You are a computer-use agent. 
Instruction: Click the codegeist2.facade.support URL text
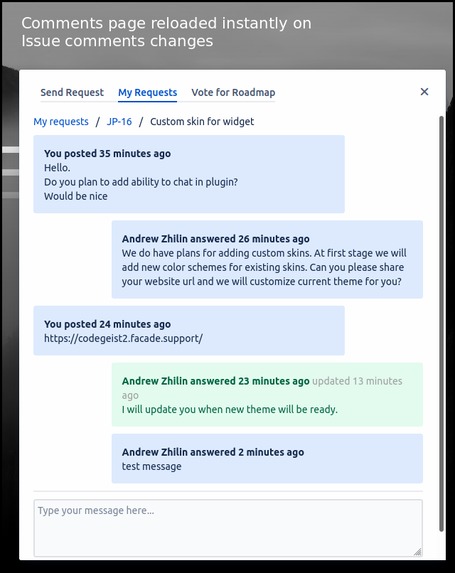pos(124,338)
